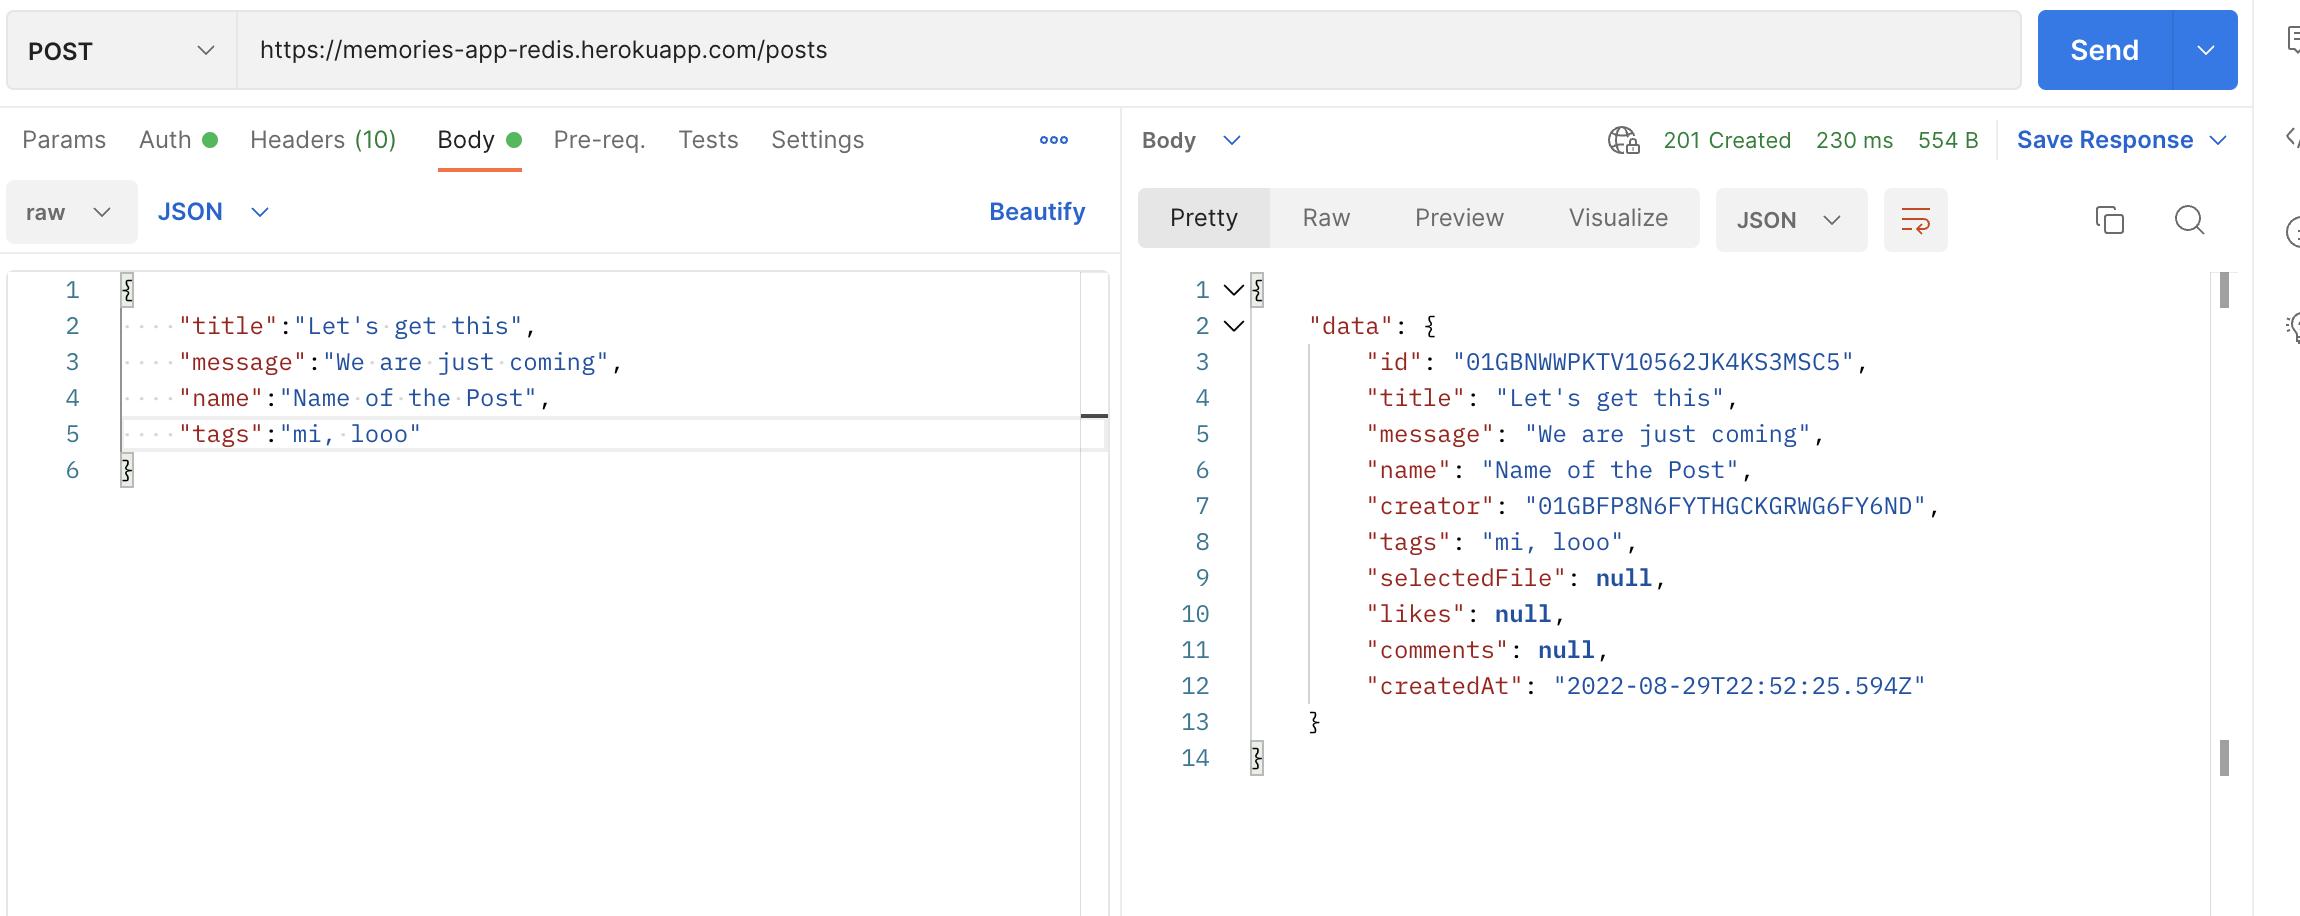Open the HTTP method POST dropdown
Viewport: 2300px width, 916px height.
pos(121,50)
